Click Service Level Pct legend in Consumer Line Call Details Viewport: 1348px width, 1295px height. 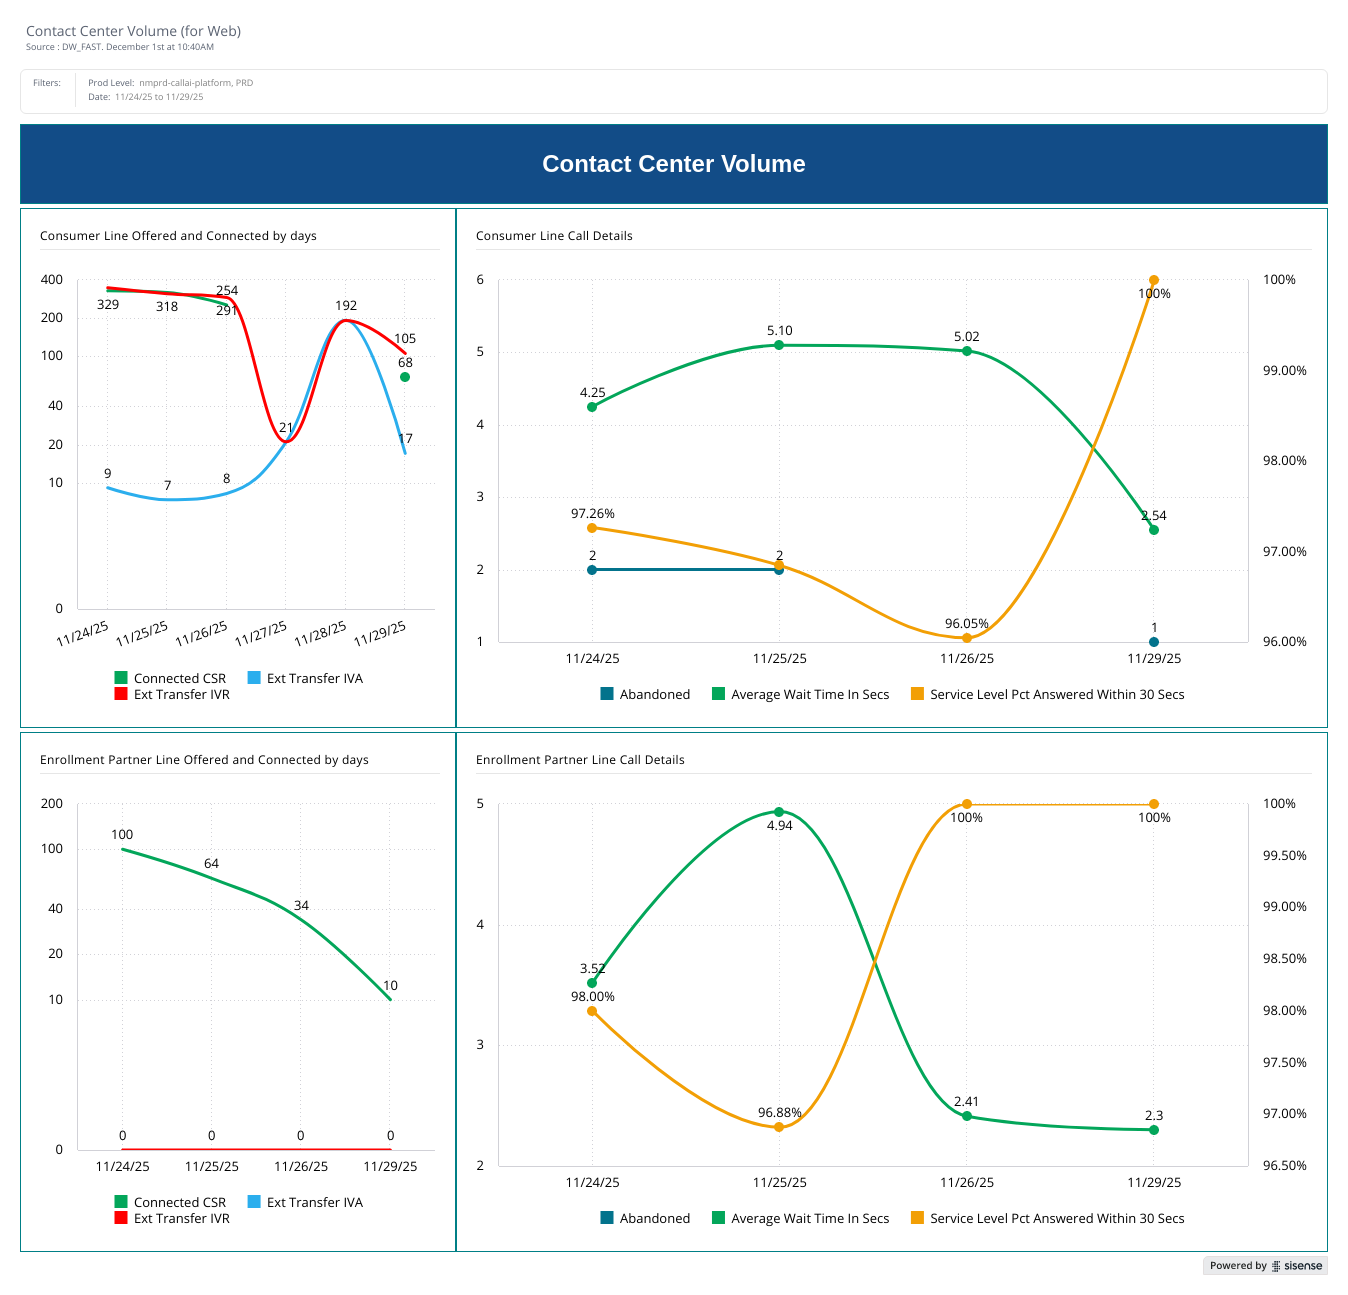tap(1047, 694)
